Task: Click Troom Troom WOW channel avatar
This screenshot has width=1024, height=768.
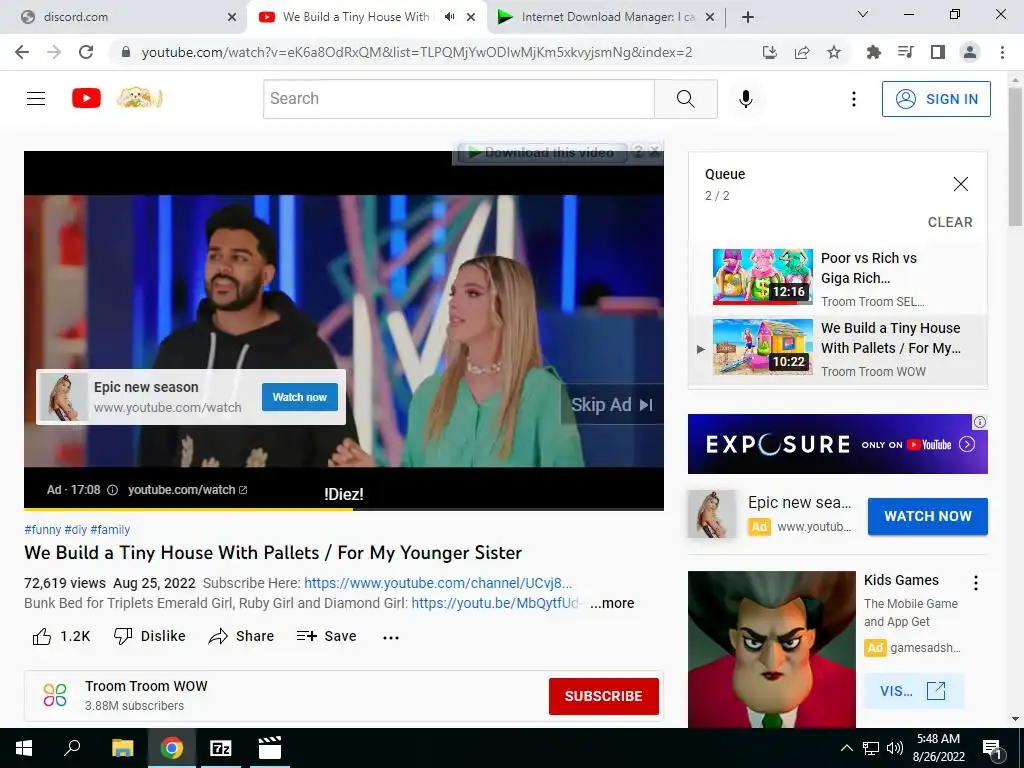Action: pyautogui.click(x=55, y=696)
